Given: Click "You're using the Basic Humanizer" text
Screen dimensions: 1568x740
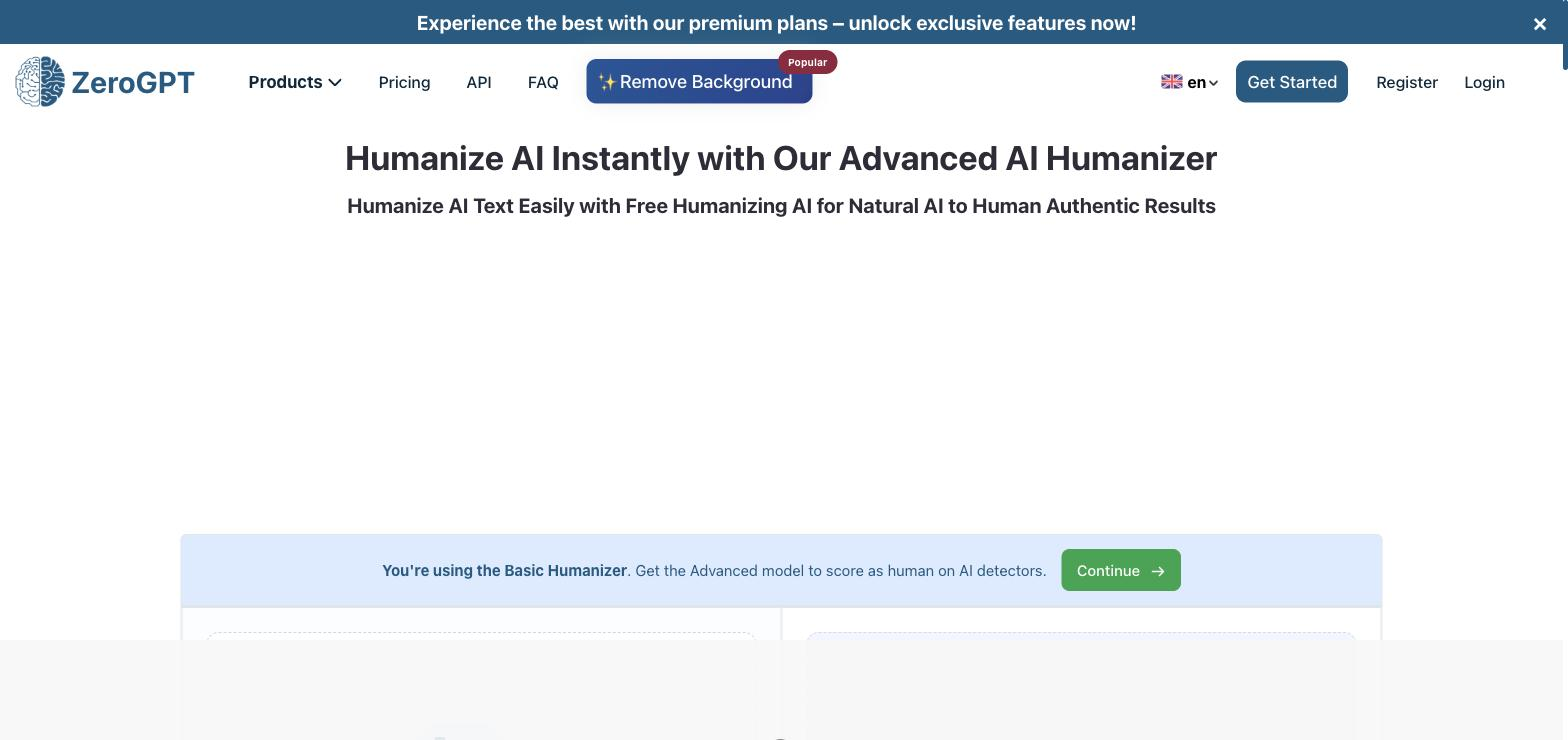Looking at the screenshot, I should [504, 571].
